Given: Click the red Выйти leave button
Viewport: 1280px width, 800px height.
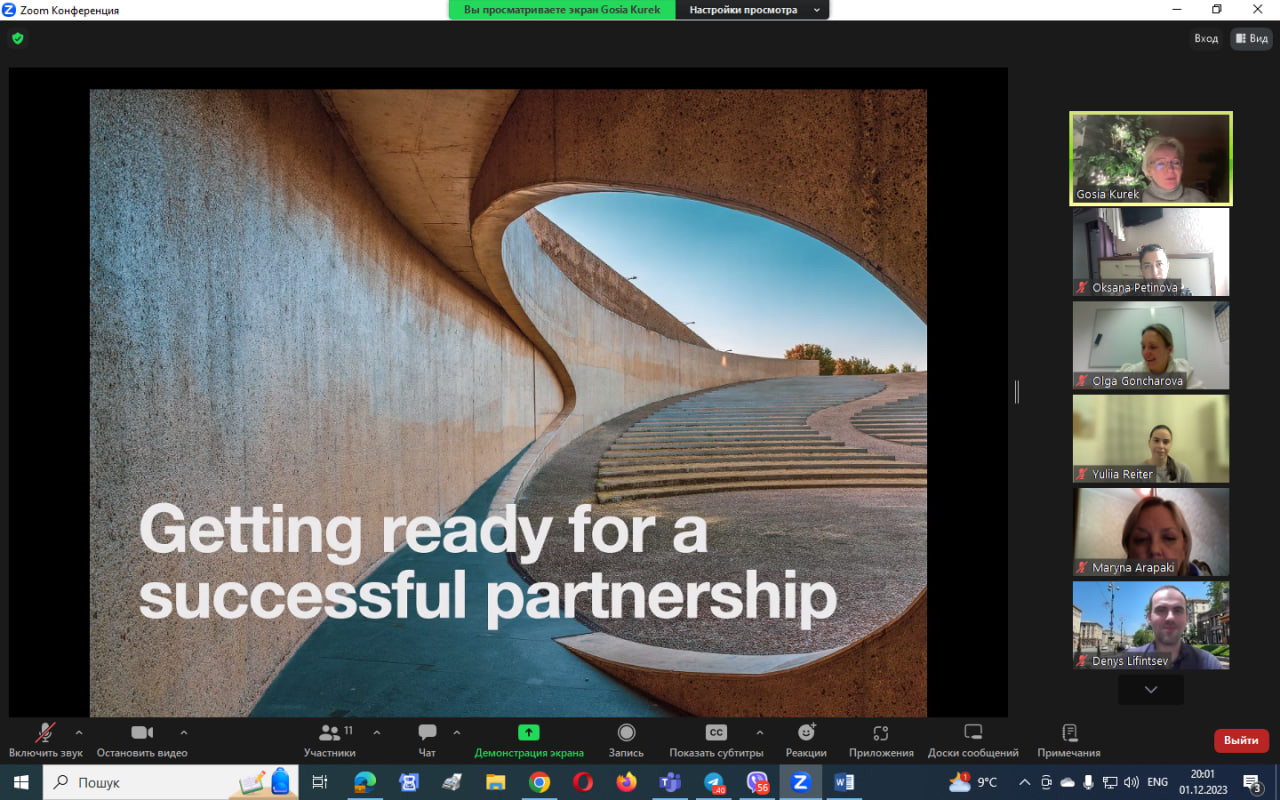Looking at the screenshot, I should coord(1241,741).
